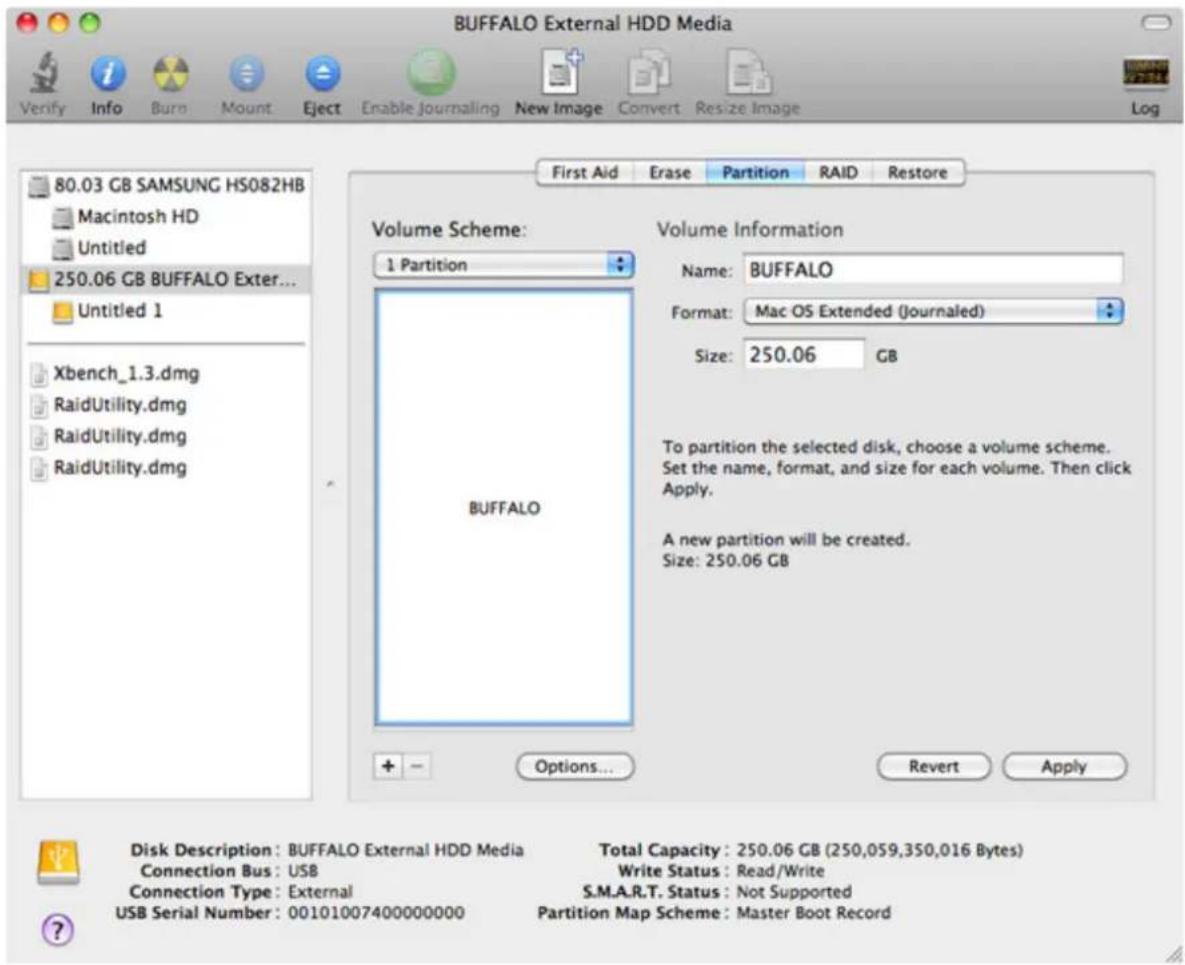This screenshot has height=965, width=1185.
Task: Select the BUFFALO partition block
Action: click(504, 508)
